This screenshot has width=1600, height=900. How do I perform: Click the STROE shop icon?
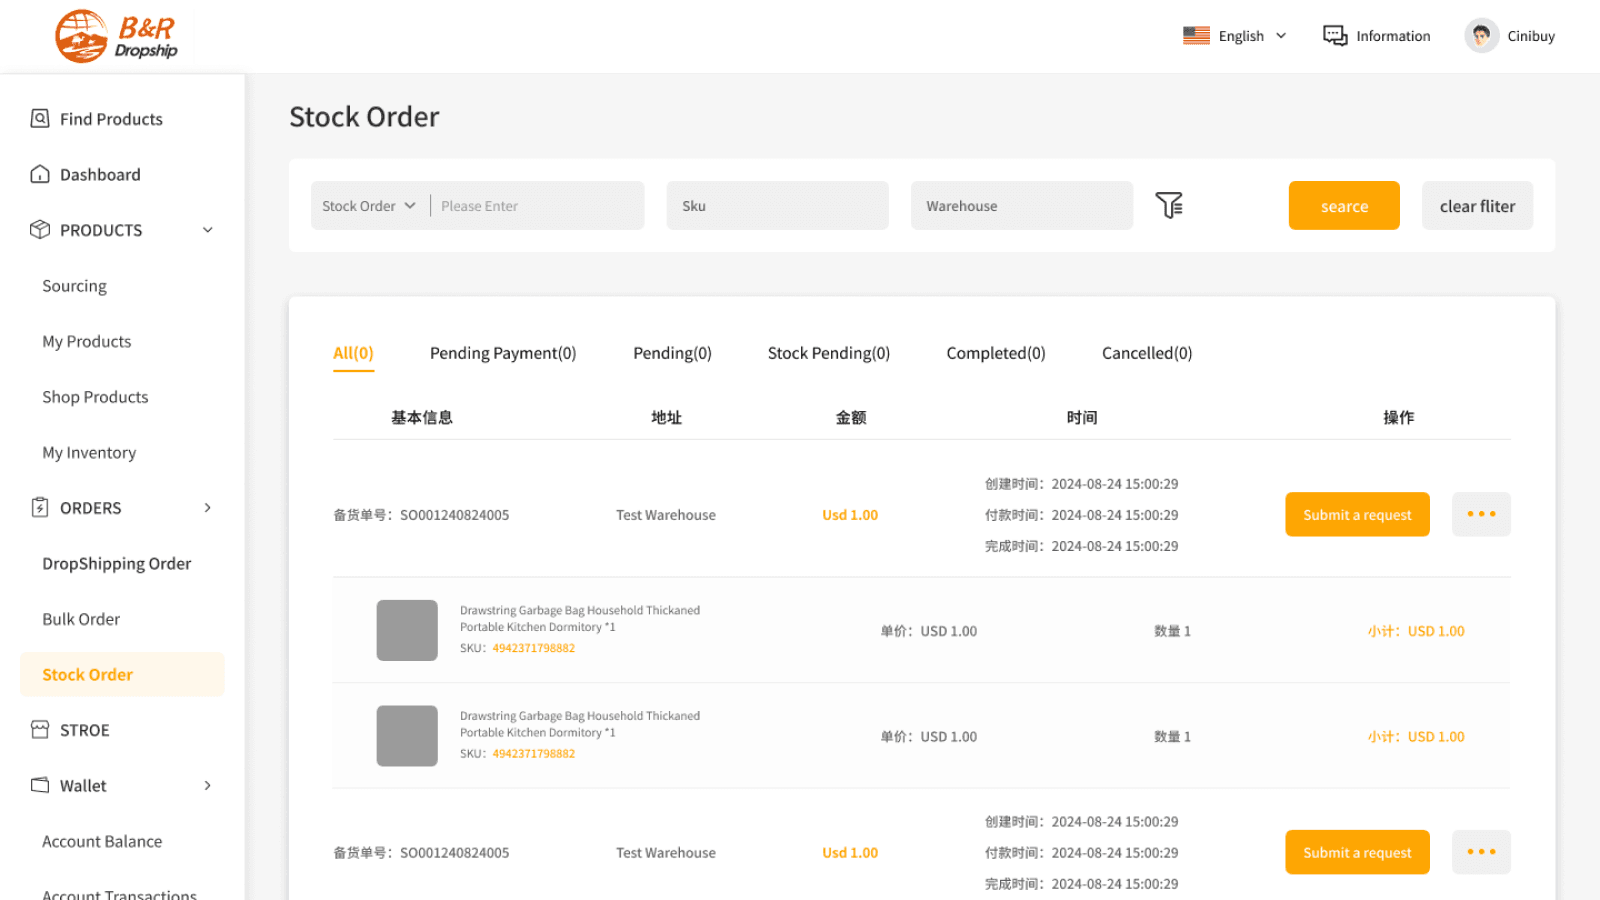point(39,729)
